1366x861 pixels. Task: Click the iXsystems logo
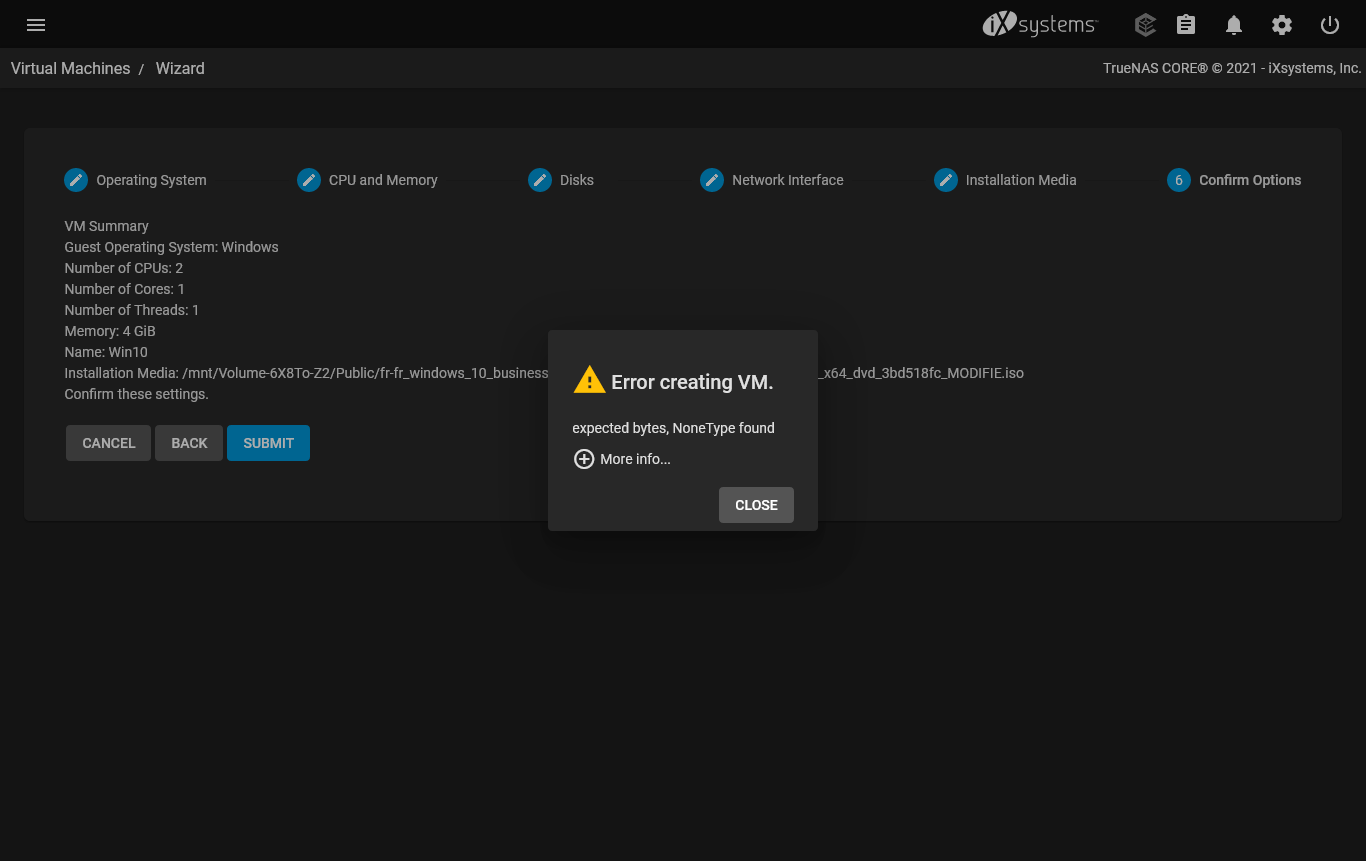coord(1040,25)
